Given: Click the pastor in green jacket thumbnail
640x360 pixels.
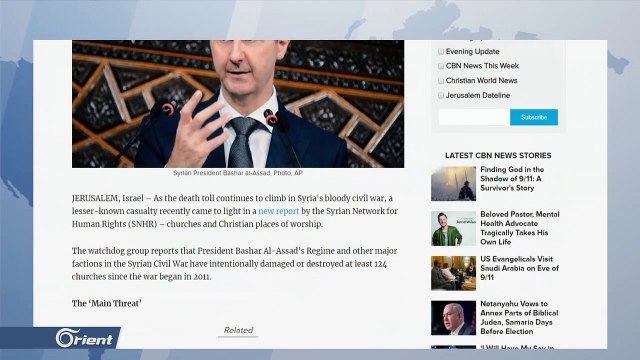Looking at the screenshot, I should tap(453, 229).
